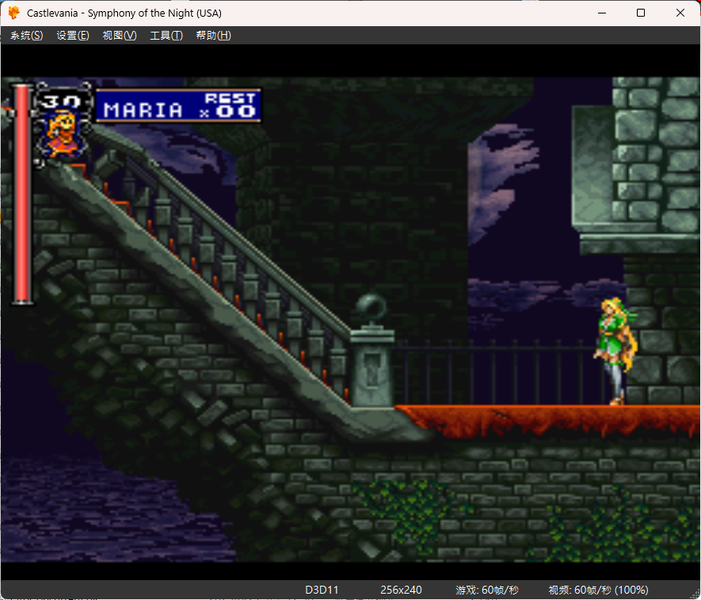Maximize the Castlevania emulator window
Viewport: 701px width, 600px height.
641,13
